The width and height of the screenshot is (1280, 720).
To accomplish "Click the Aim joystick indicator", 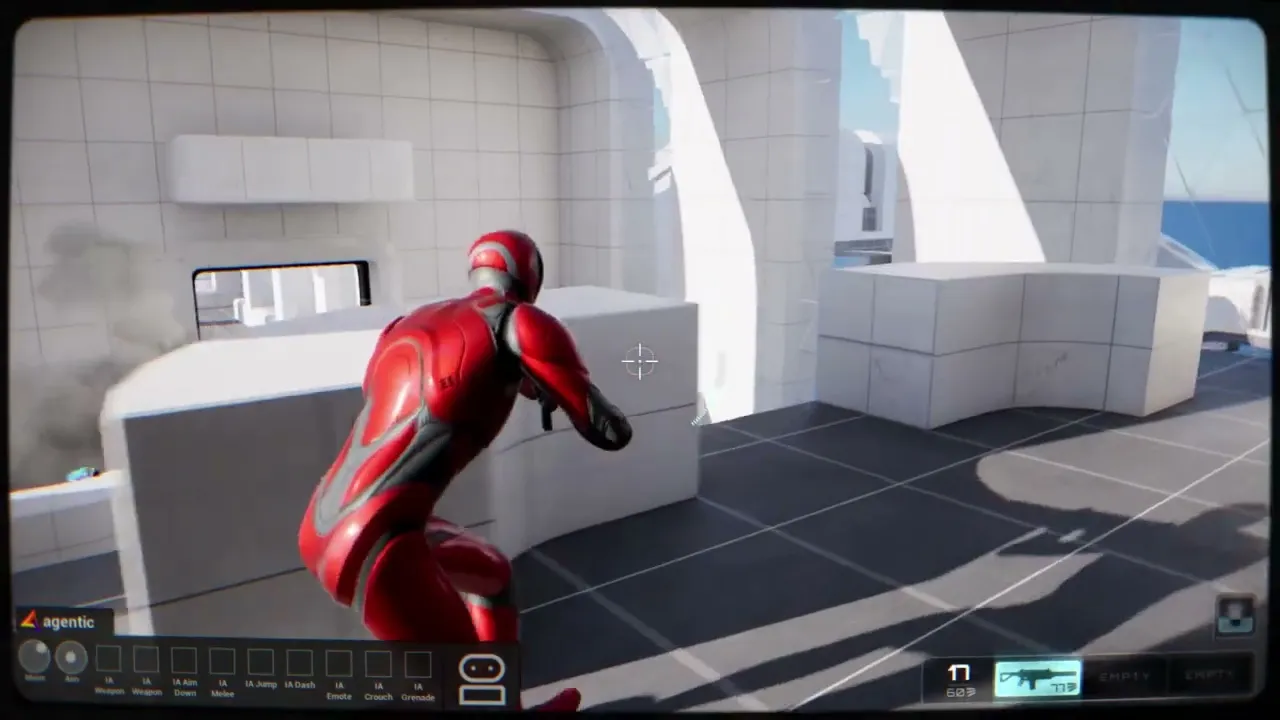I will pos(71,657).
